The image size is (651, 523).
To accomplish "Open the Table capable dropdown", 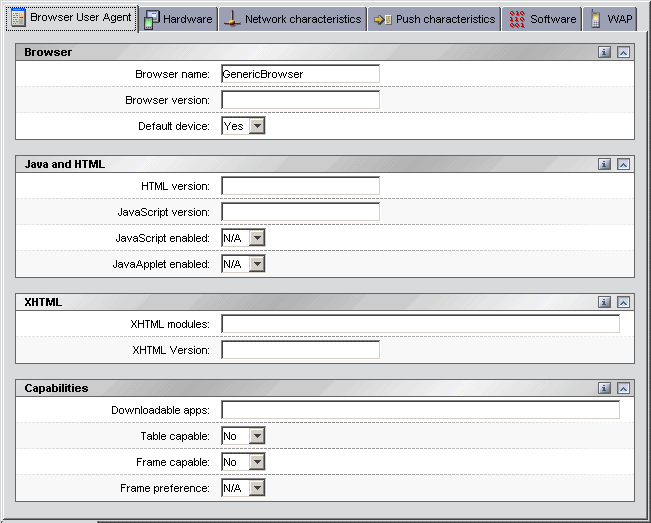I will [x=243, y=436].
